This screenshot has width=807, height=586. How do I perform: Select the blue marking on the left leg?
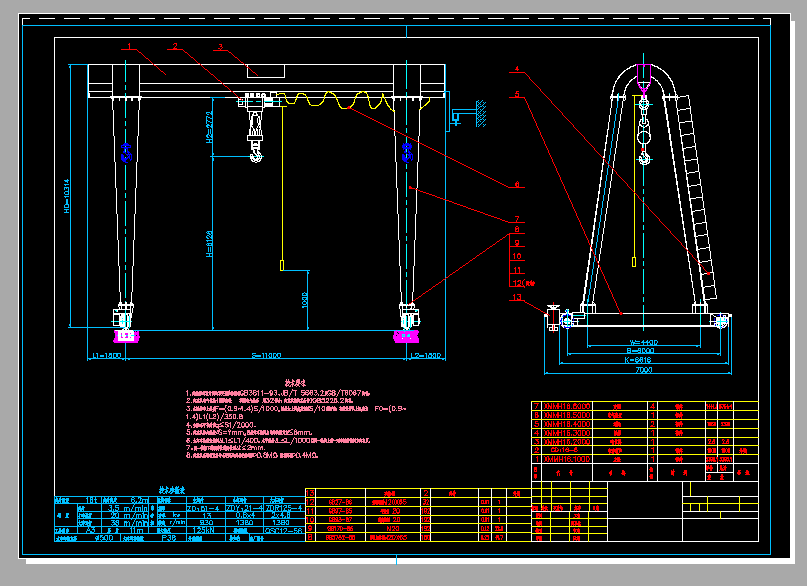point(126,153)
